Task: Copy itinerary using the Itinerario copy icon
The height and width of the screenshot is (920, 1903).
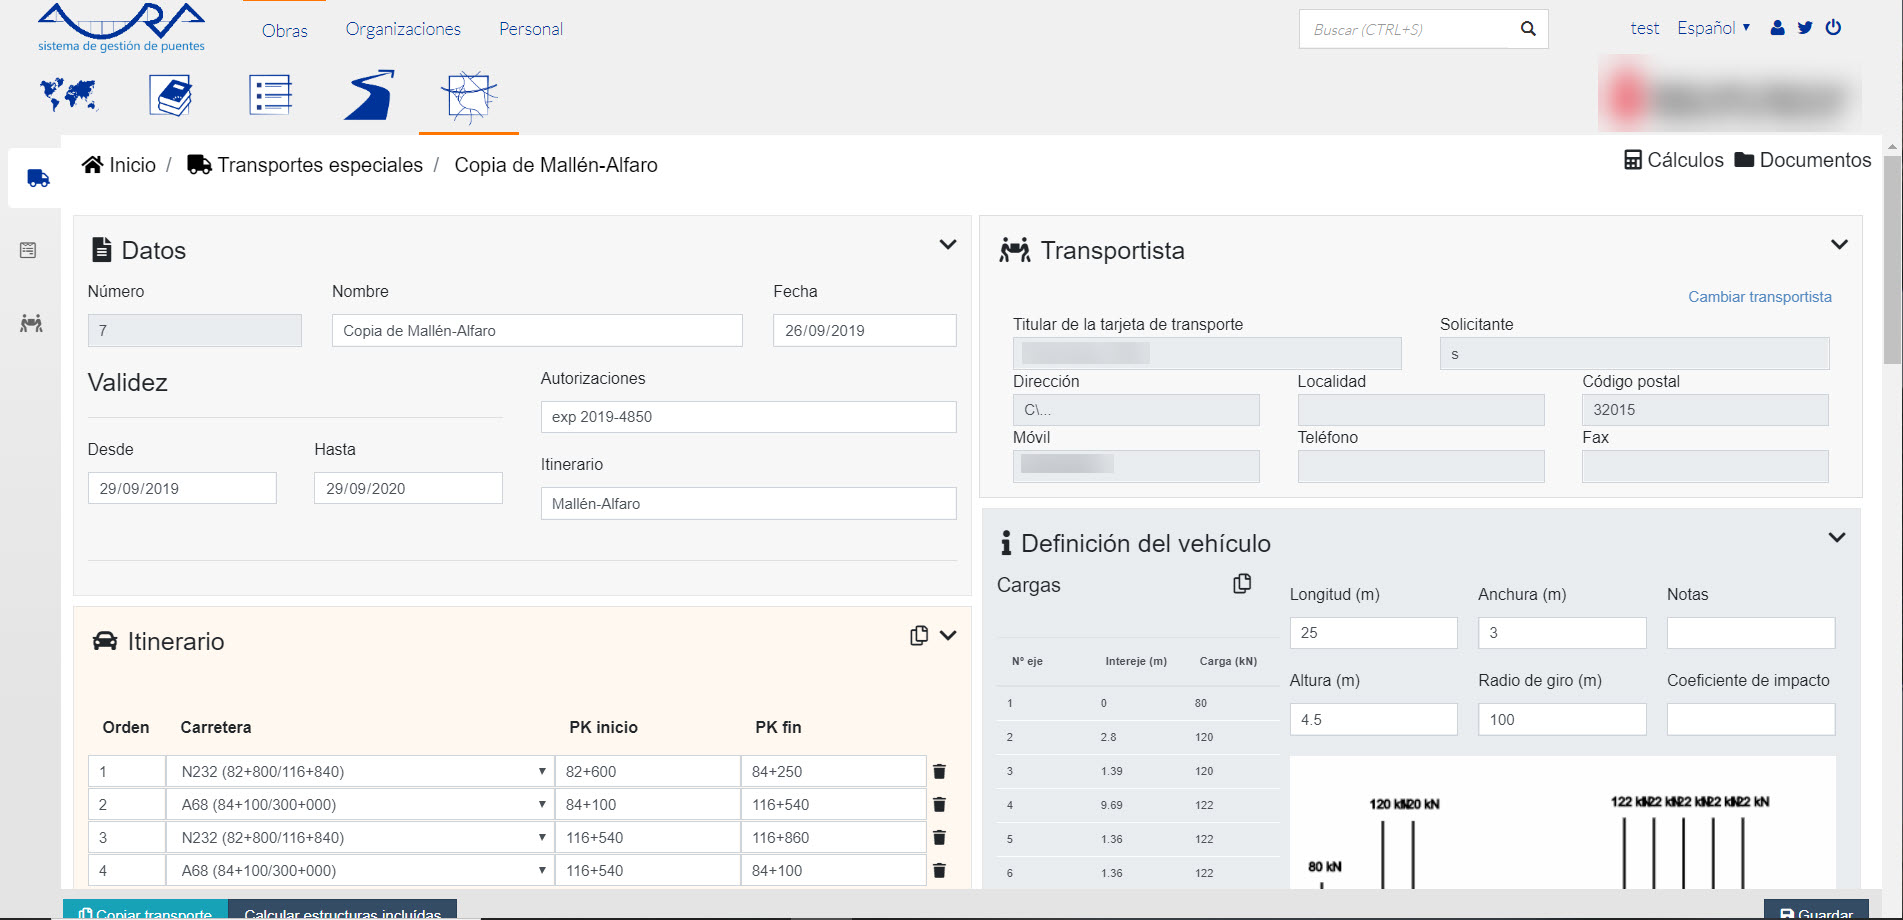Action: (919, 636)
